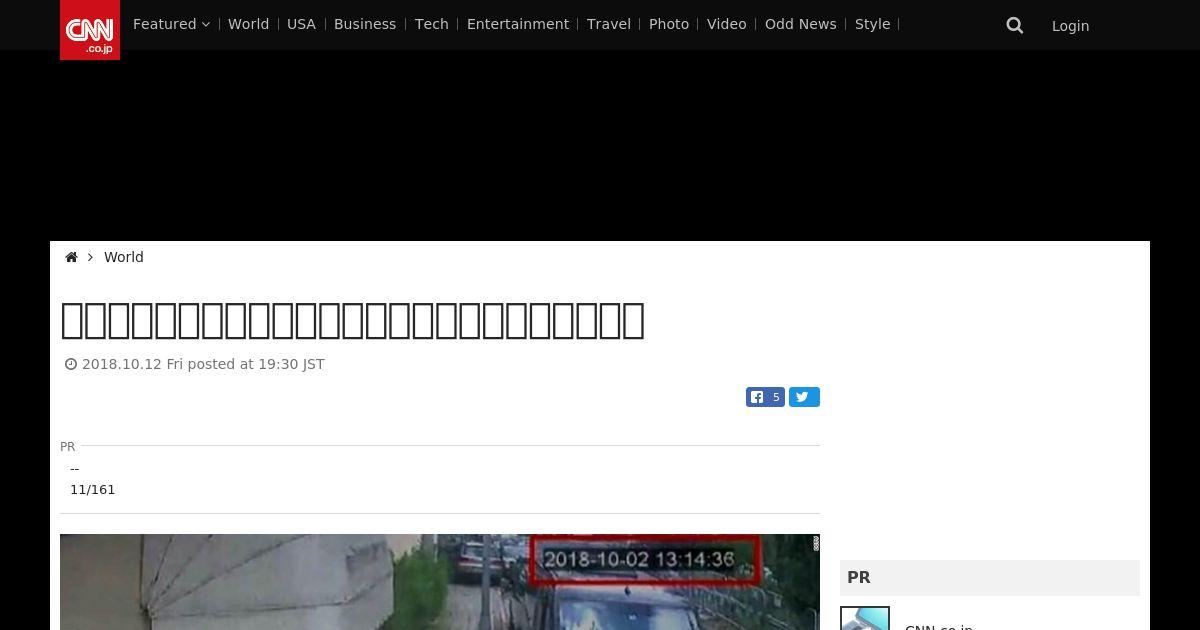
Task: Click the clock icon beside post date
Action: 71,364
